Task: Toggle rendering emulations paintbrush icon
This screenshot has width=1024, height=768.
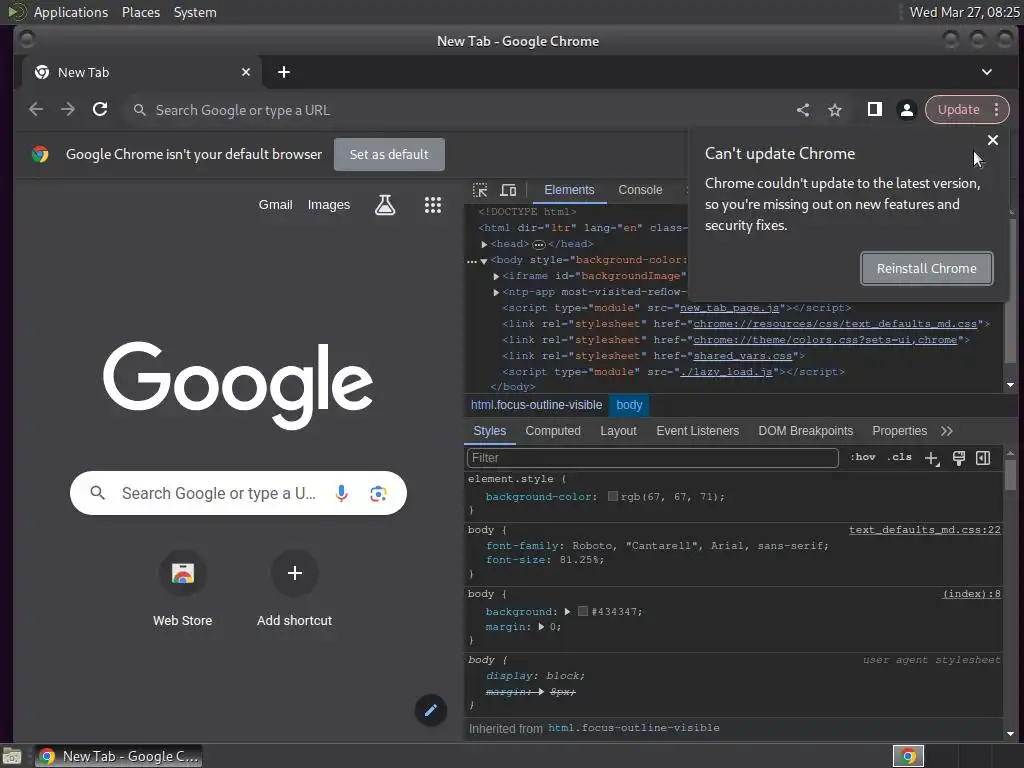Action: (x=958, y=458)
